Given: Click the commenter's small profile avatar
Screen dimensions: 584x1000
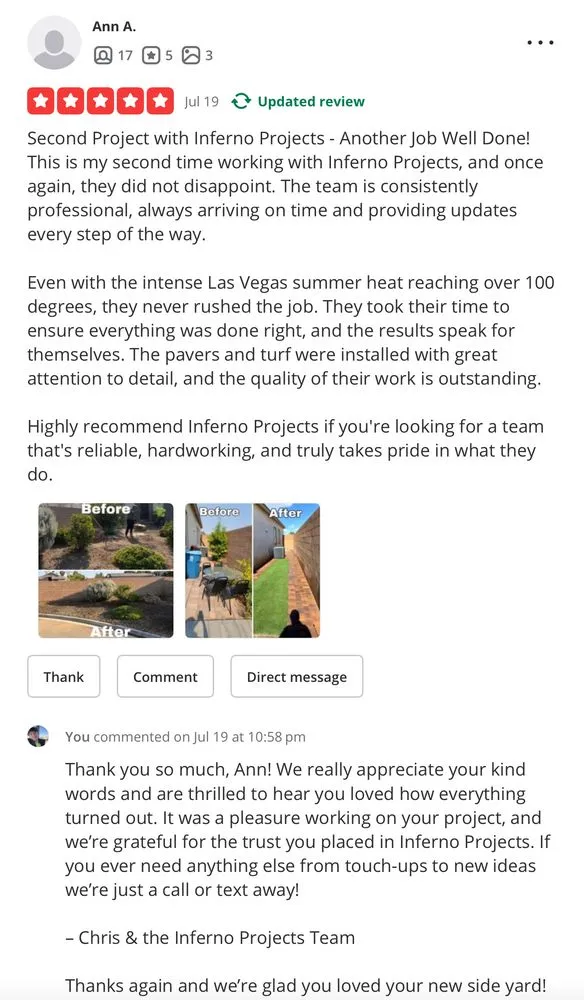Looking at the screenshot, I should pyautogui.click(x=38, y=736).
